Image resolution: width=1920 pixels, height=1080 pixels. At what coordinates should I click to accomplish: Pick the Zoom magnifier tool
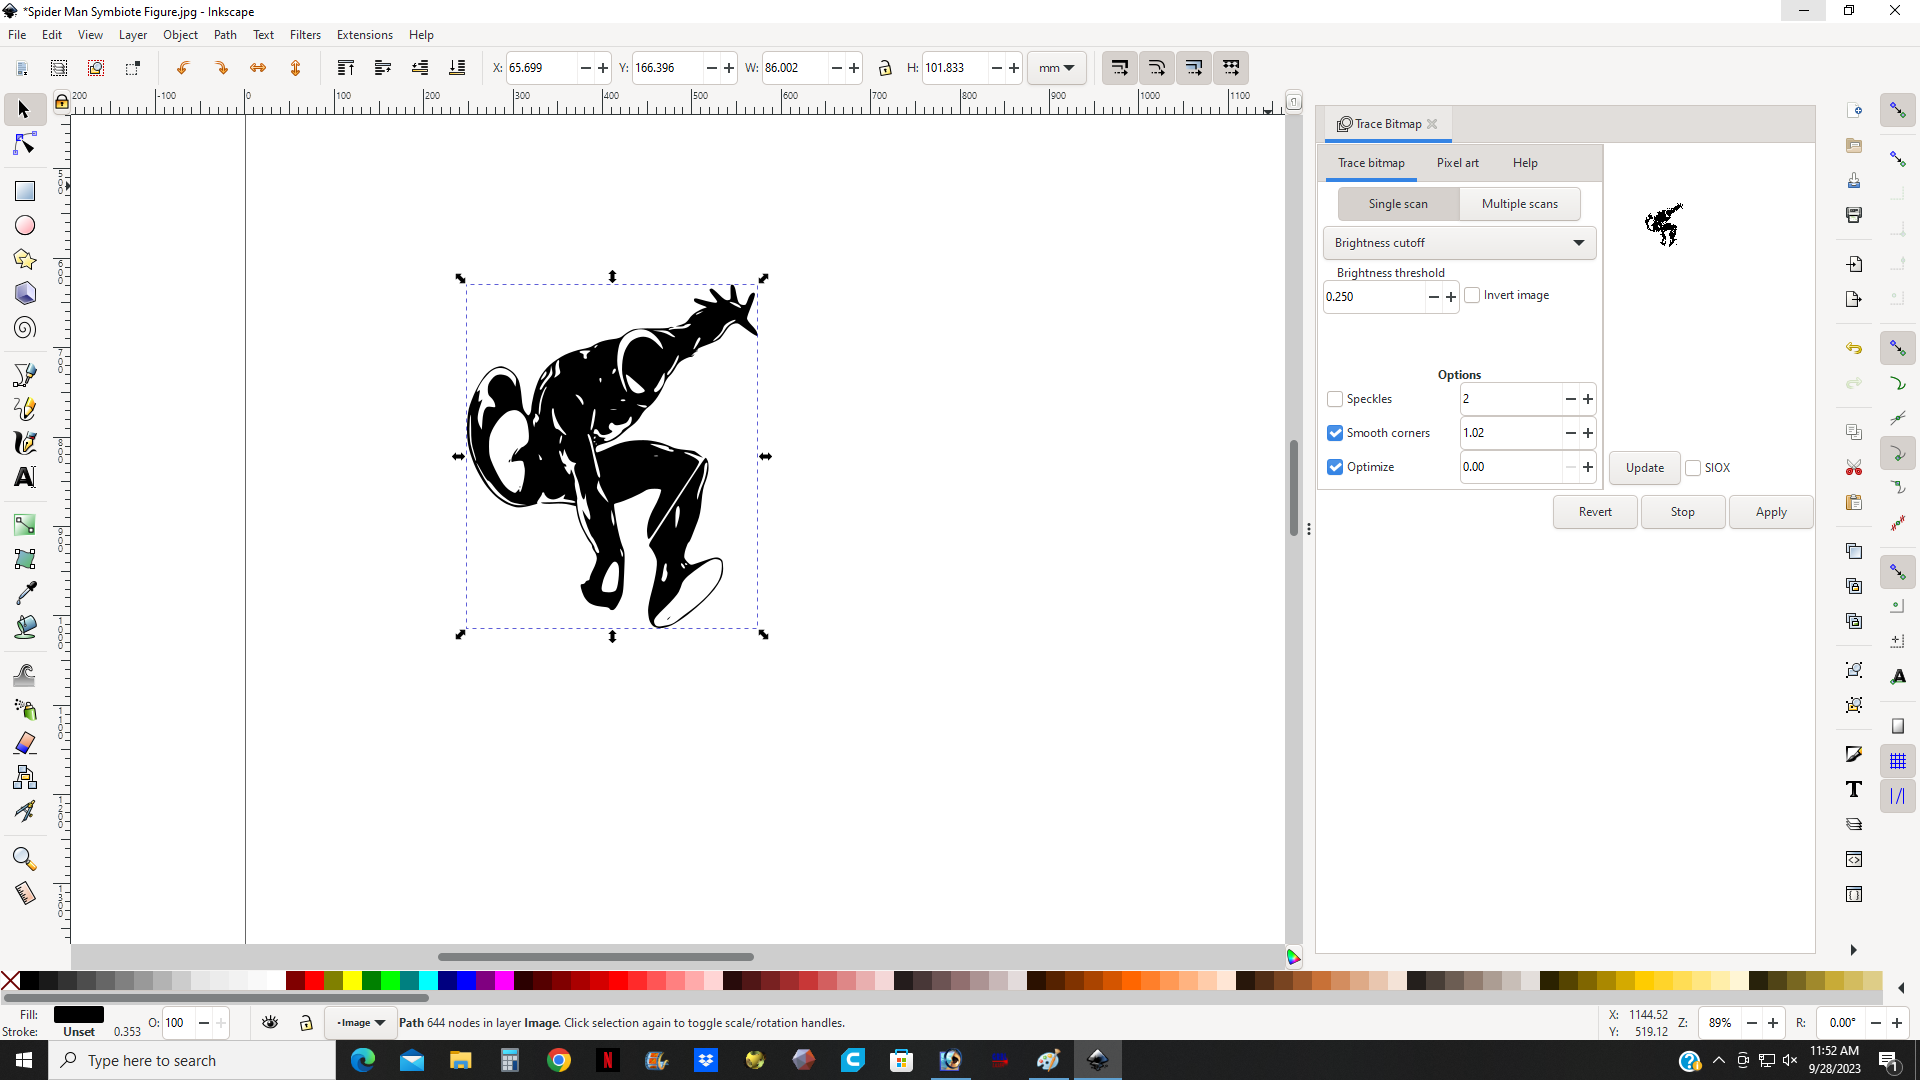(25, 859)
